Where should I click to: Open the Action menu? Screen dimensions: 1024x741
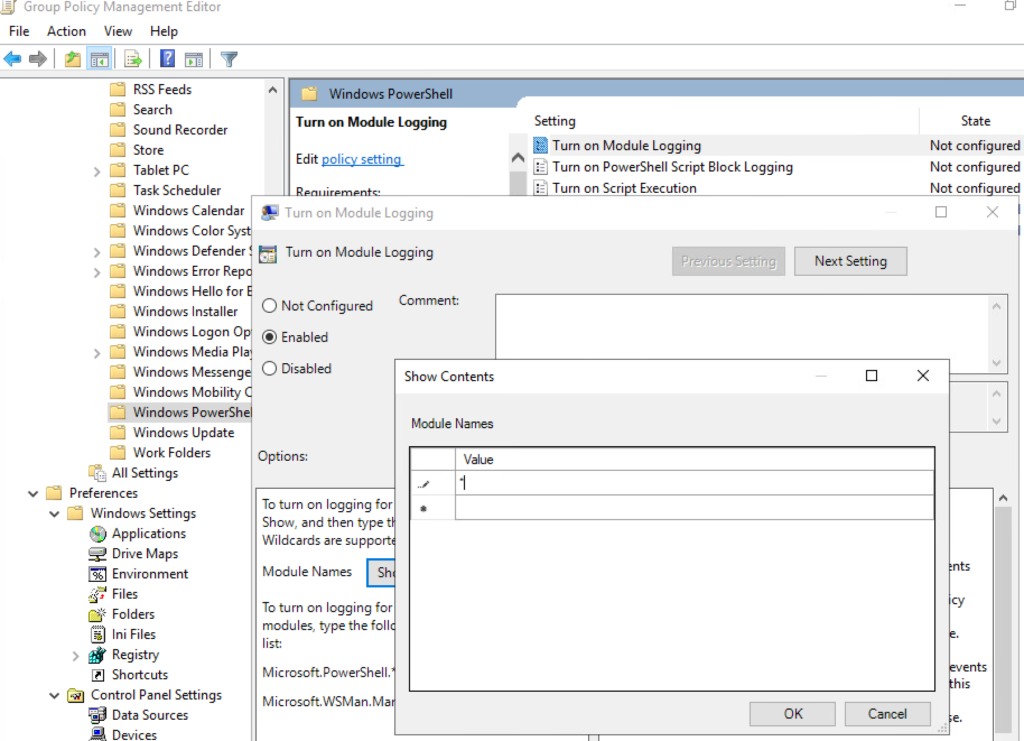coord(66,31)
